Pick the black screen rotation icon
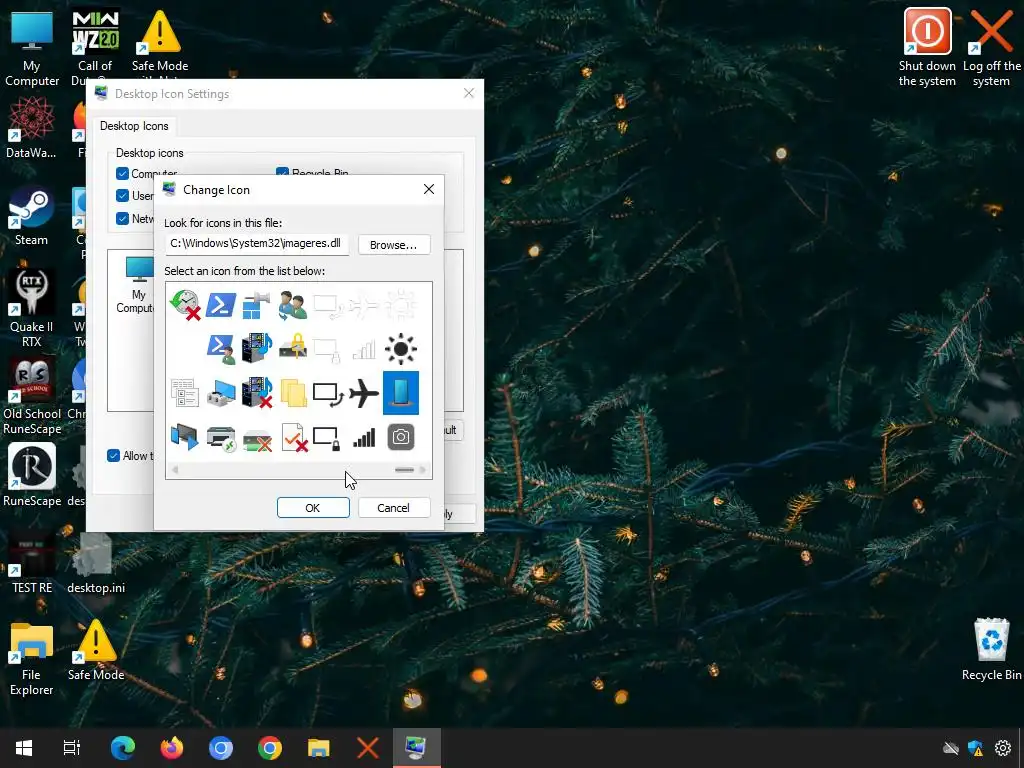The height and width of the screenshot is (768, 1024). (328, 394)
